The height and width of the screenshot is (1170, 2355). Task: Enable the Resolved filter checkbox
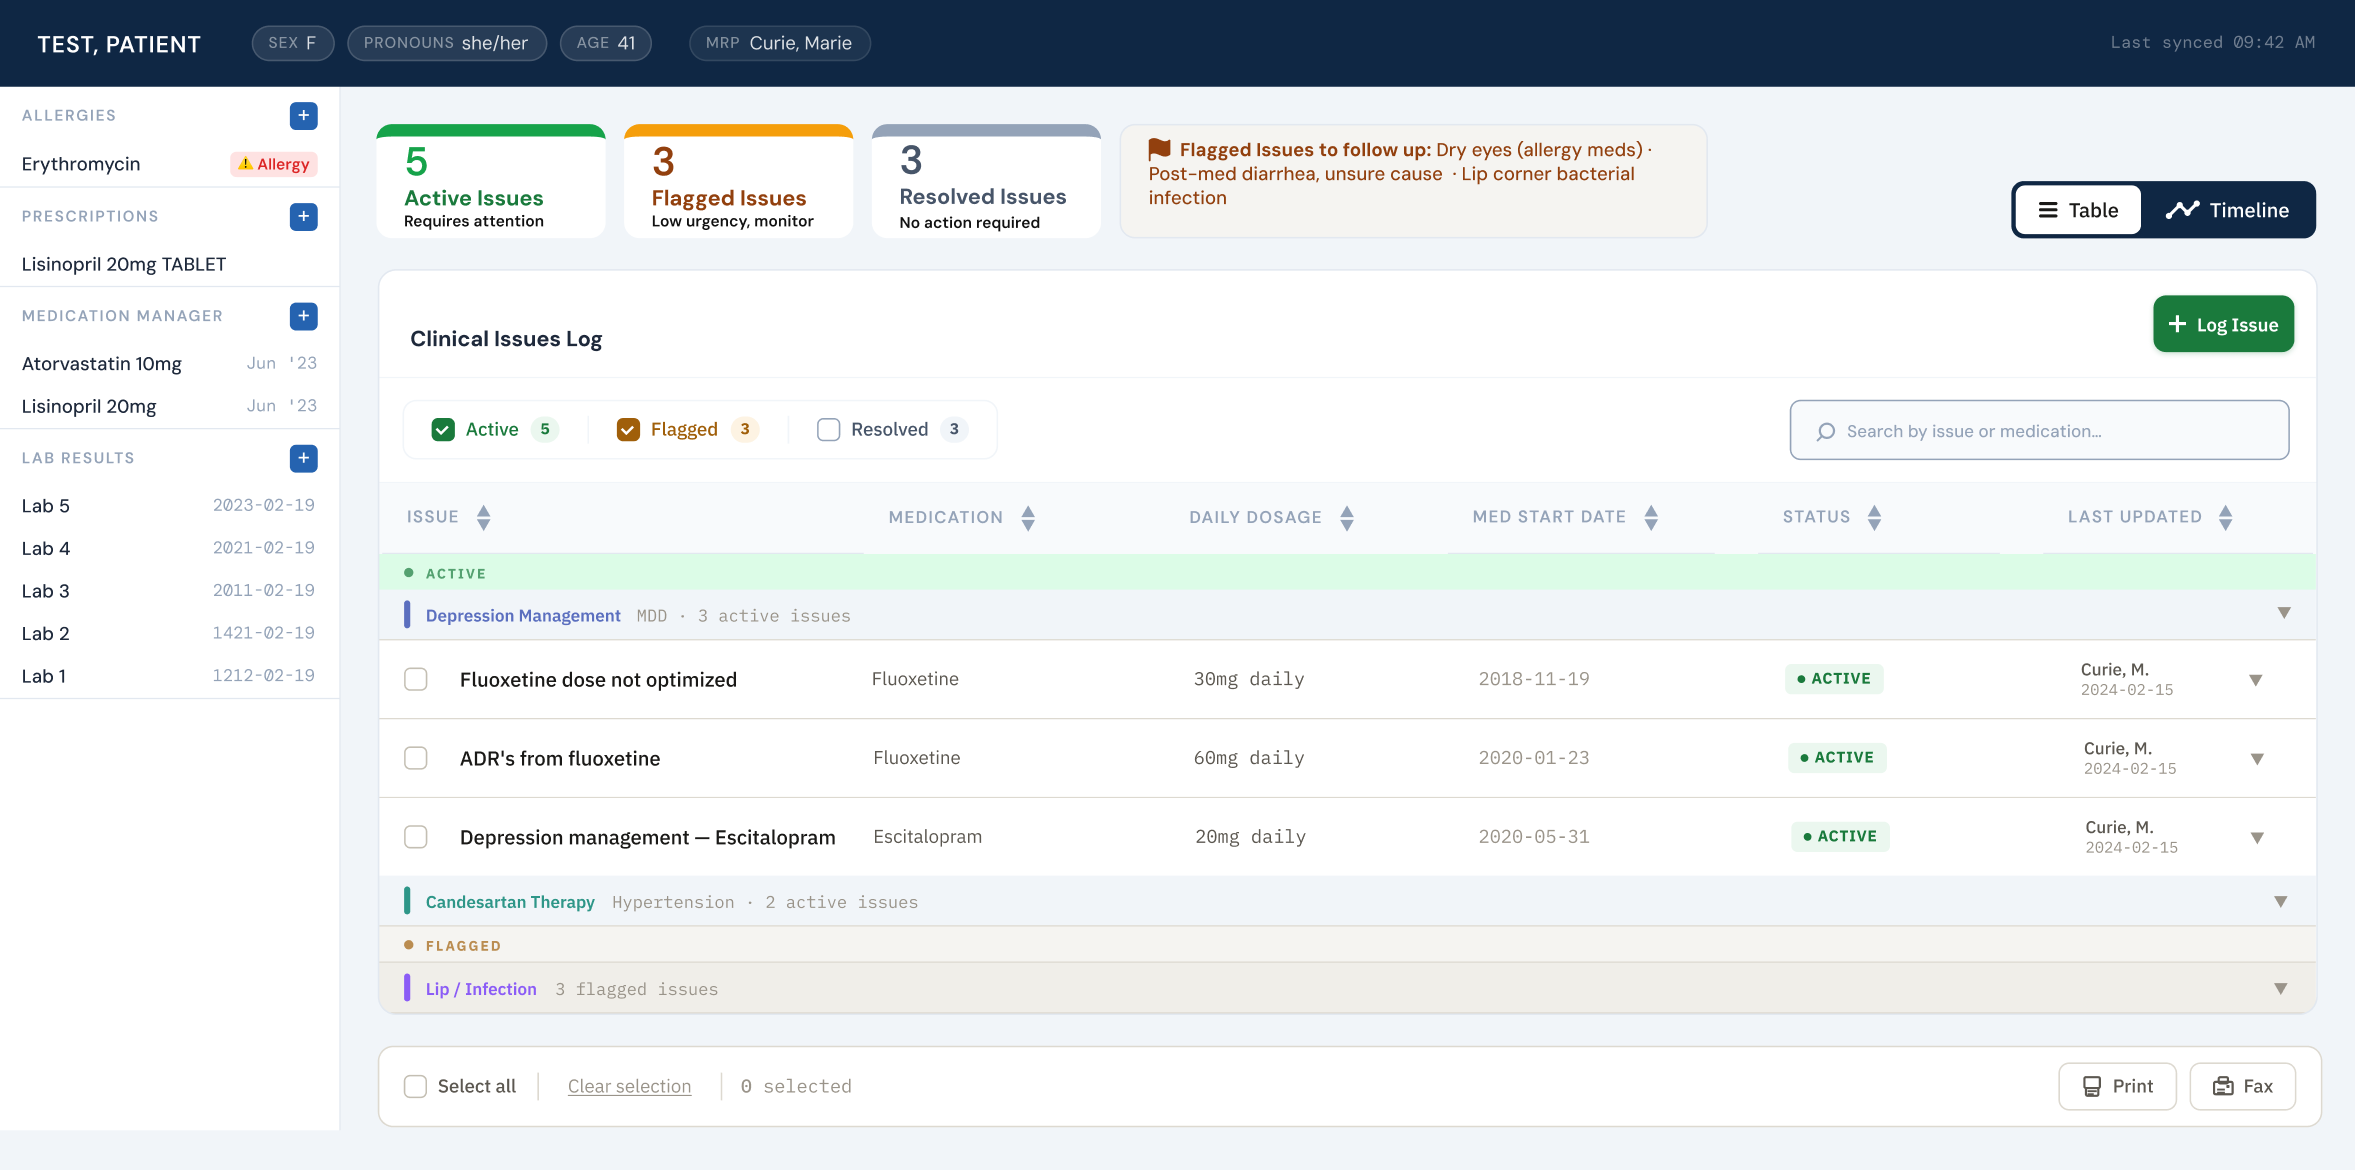828,430
